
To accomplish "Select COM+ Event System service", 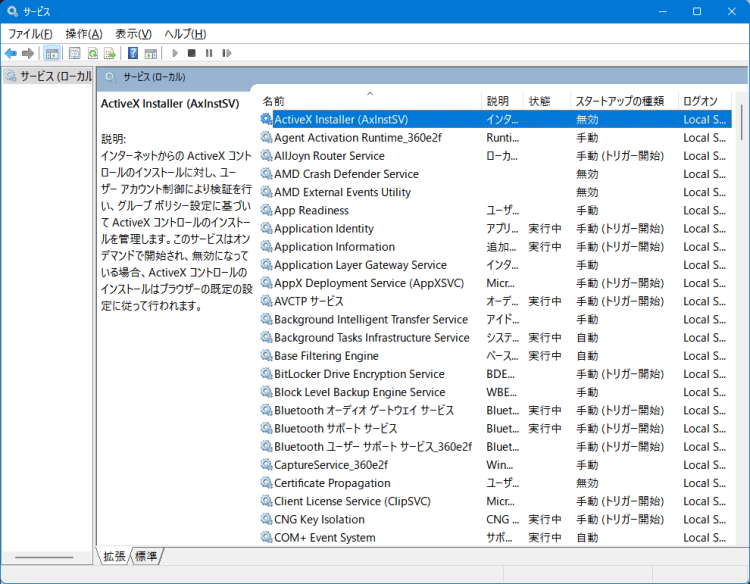I will [x=496, y=538].
